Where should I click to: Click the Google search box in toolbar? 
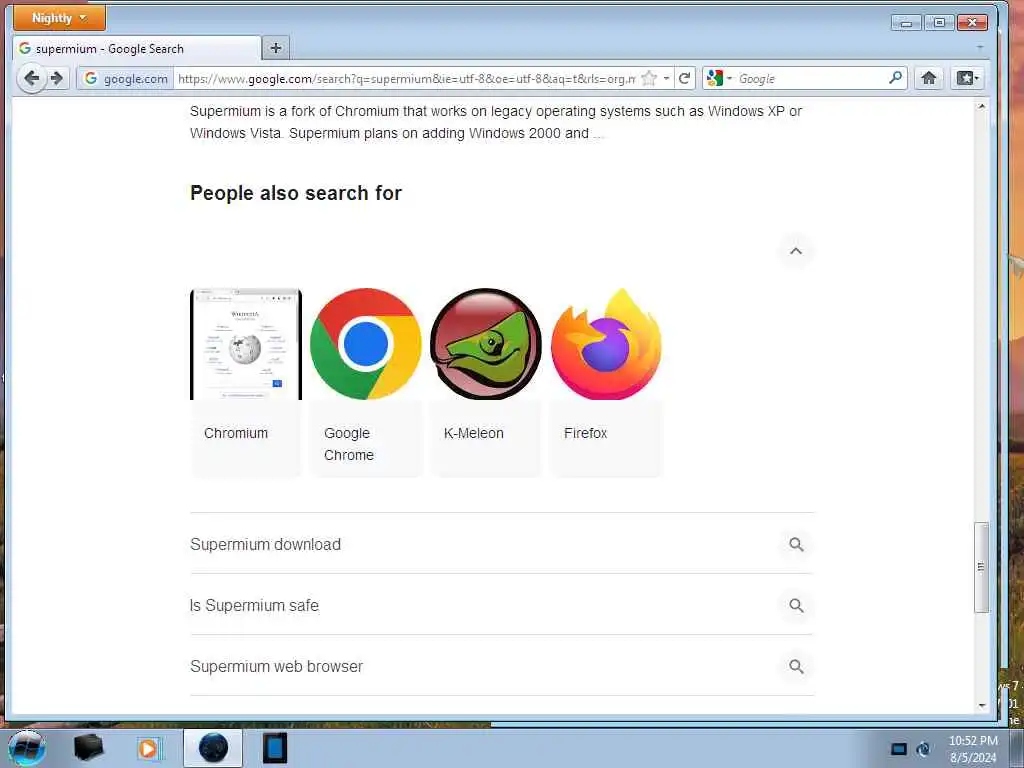click(x=810, y=78)
